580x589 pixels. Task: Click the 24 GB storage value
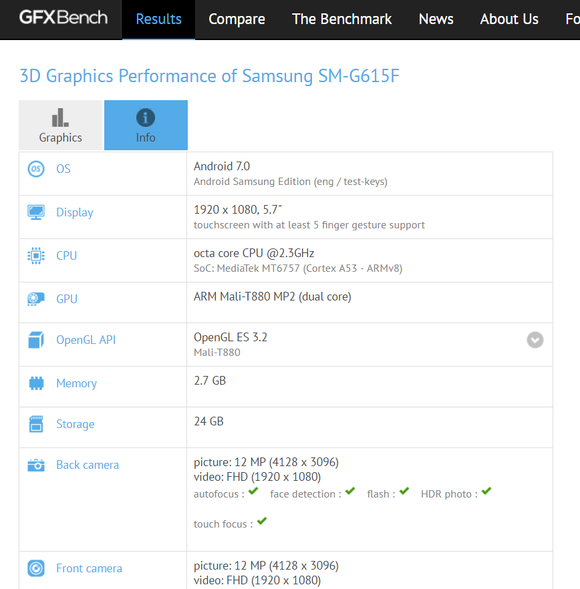point(208,421)
